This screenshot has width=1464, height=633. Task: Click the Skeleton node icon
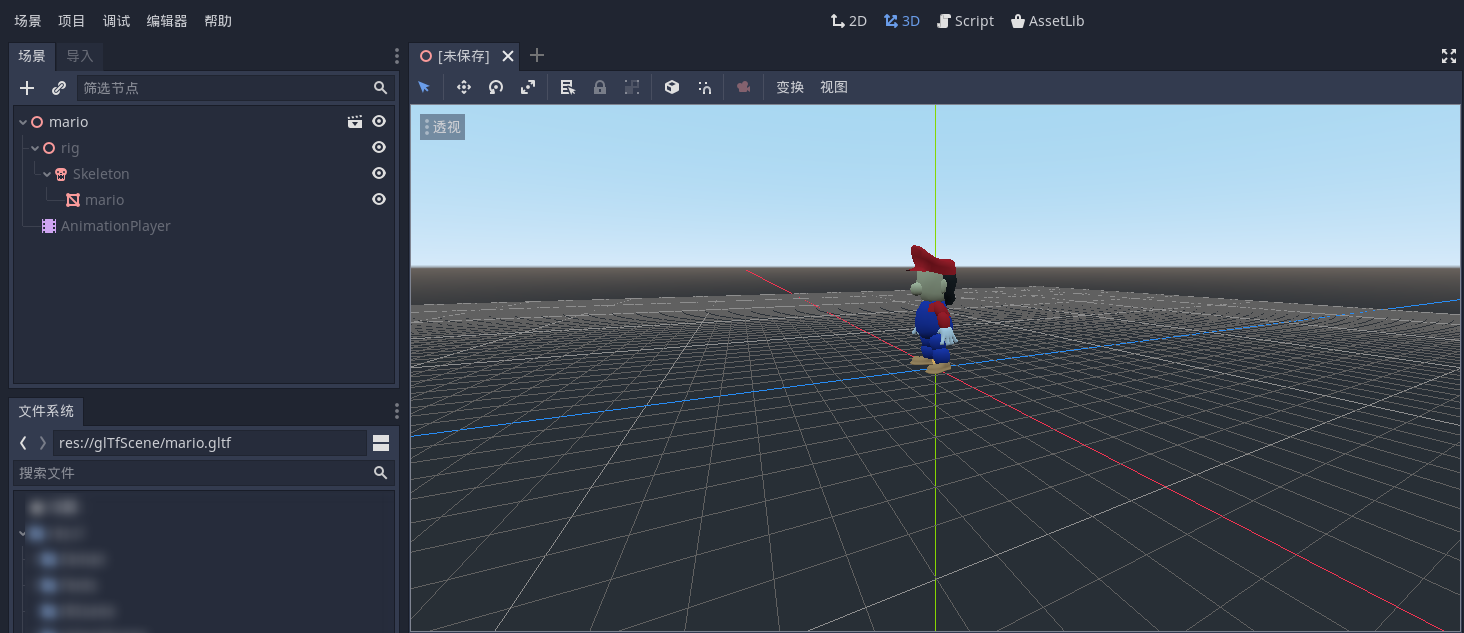(x=61, y=174)
